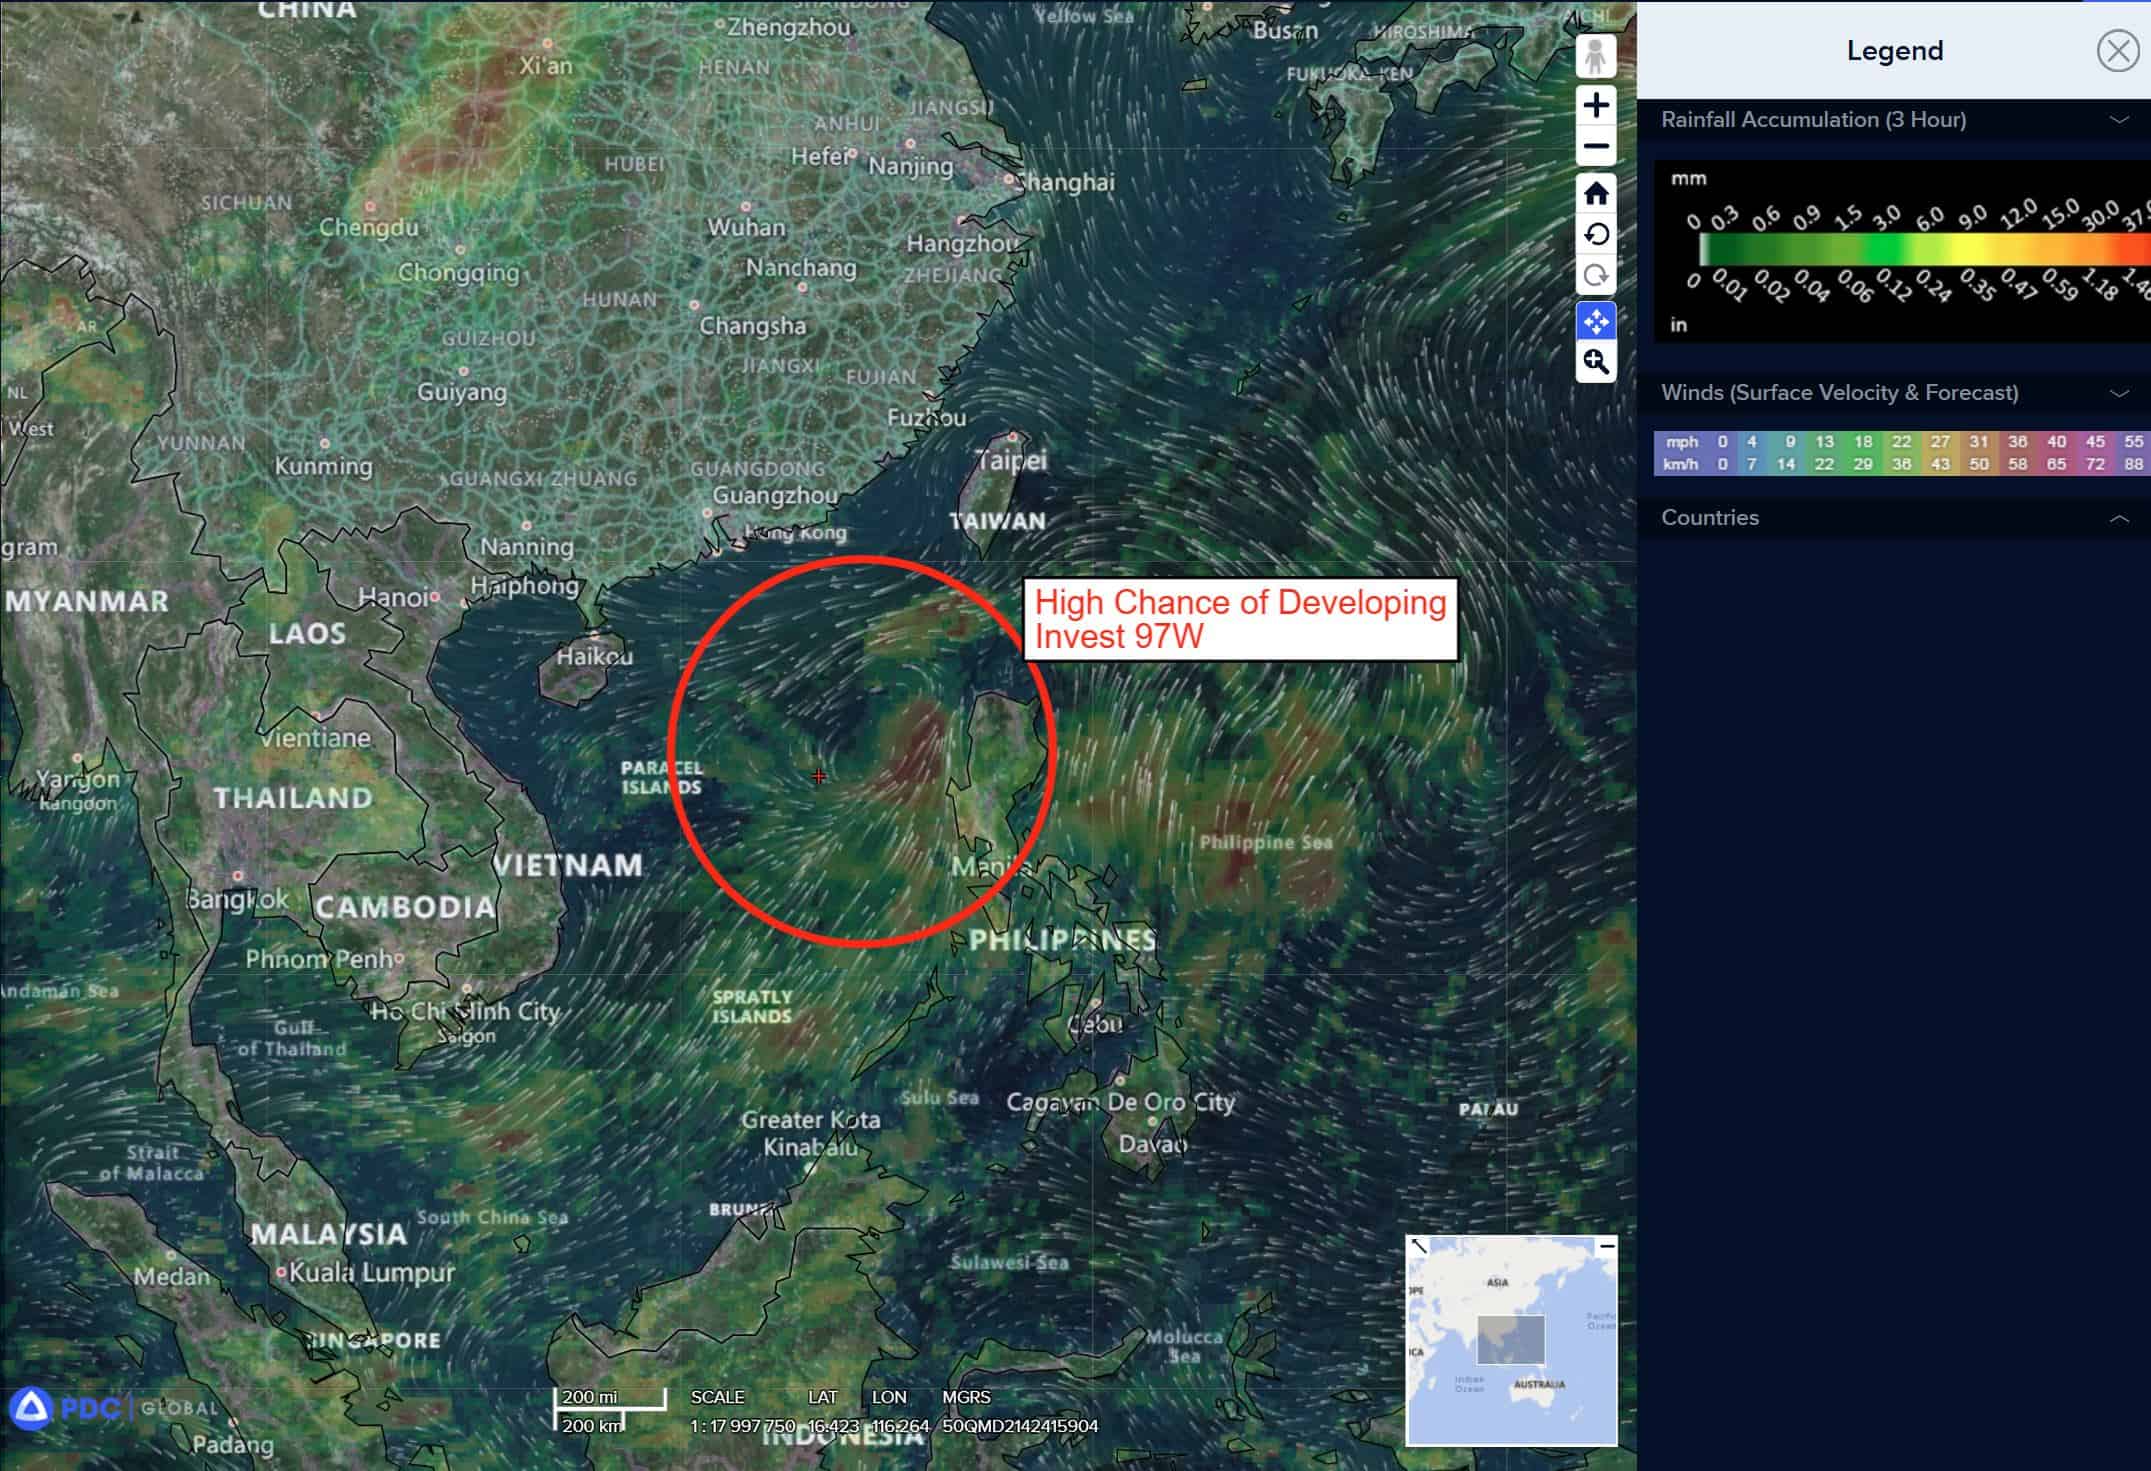Open the street view pegman control
2151x1471 pixels.
(x=1596, y=56)
